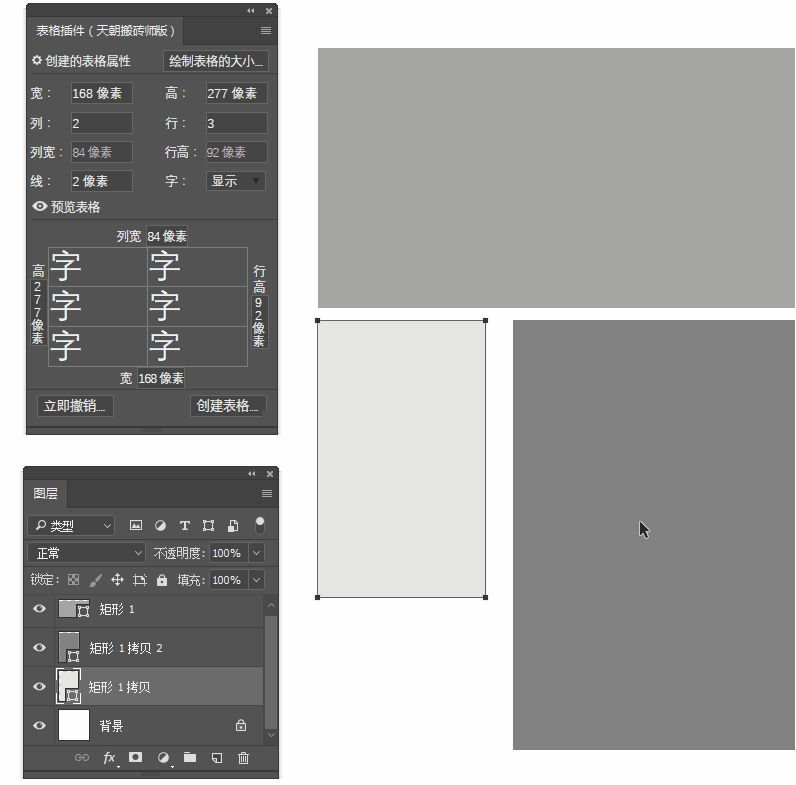Filter layers by type (T) icon
The image size is (796, 785).
[185, 526]
